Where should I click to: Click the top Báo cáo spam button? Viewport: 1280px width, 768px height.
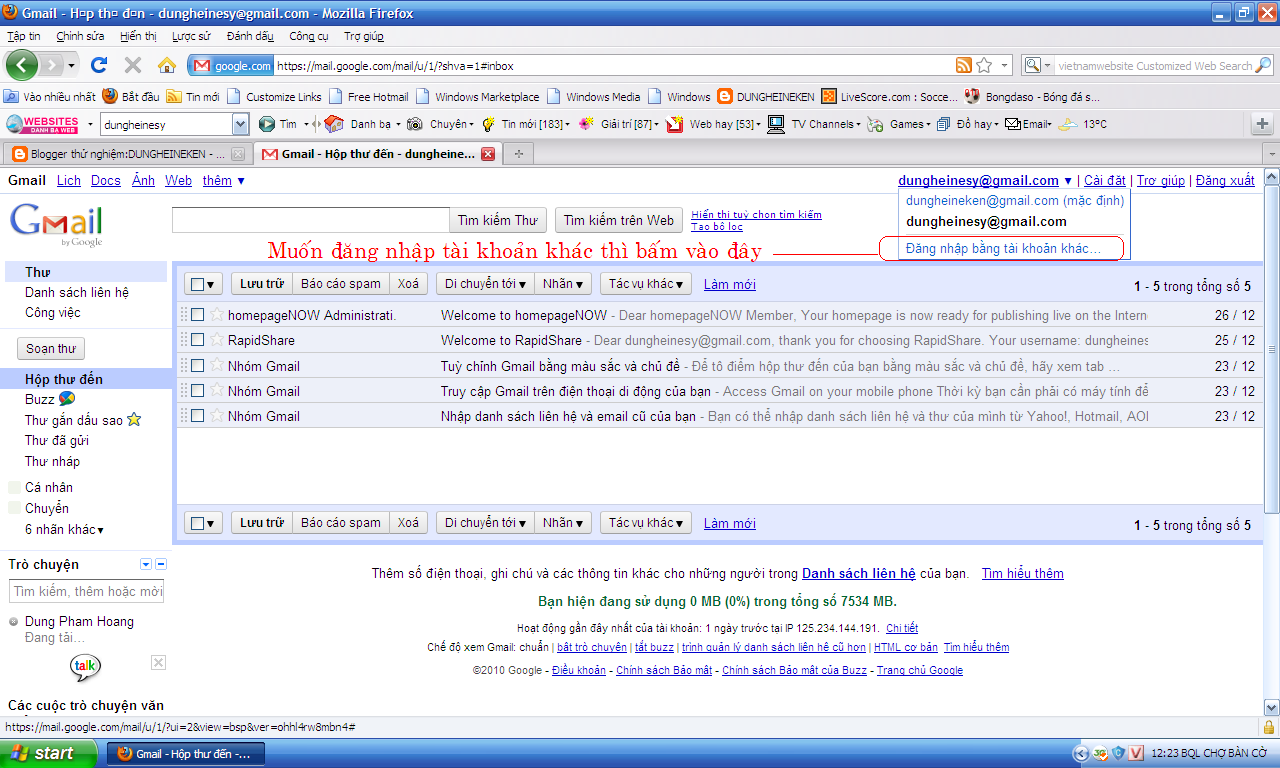click(341, 284)
